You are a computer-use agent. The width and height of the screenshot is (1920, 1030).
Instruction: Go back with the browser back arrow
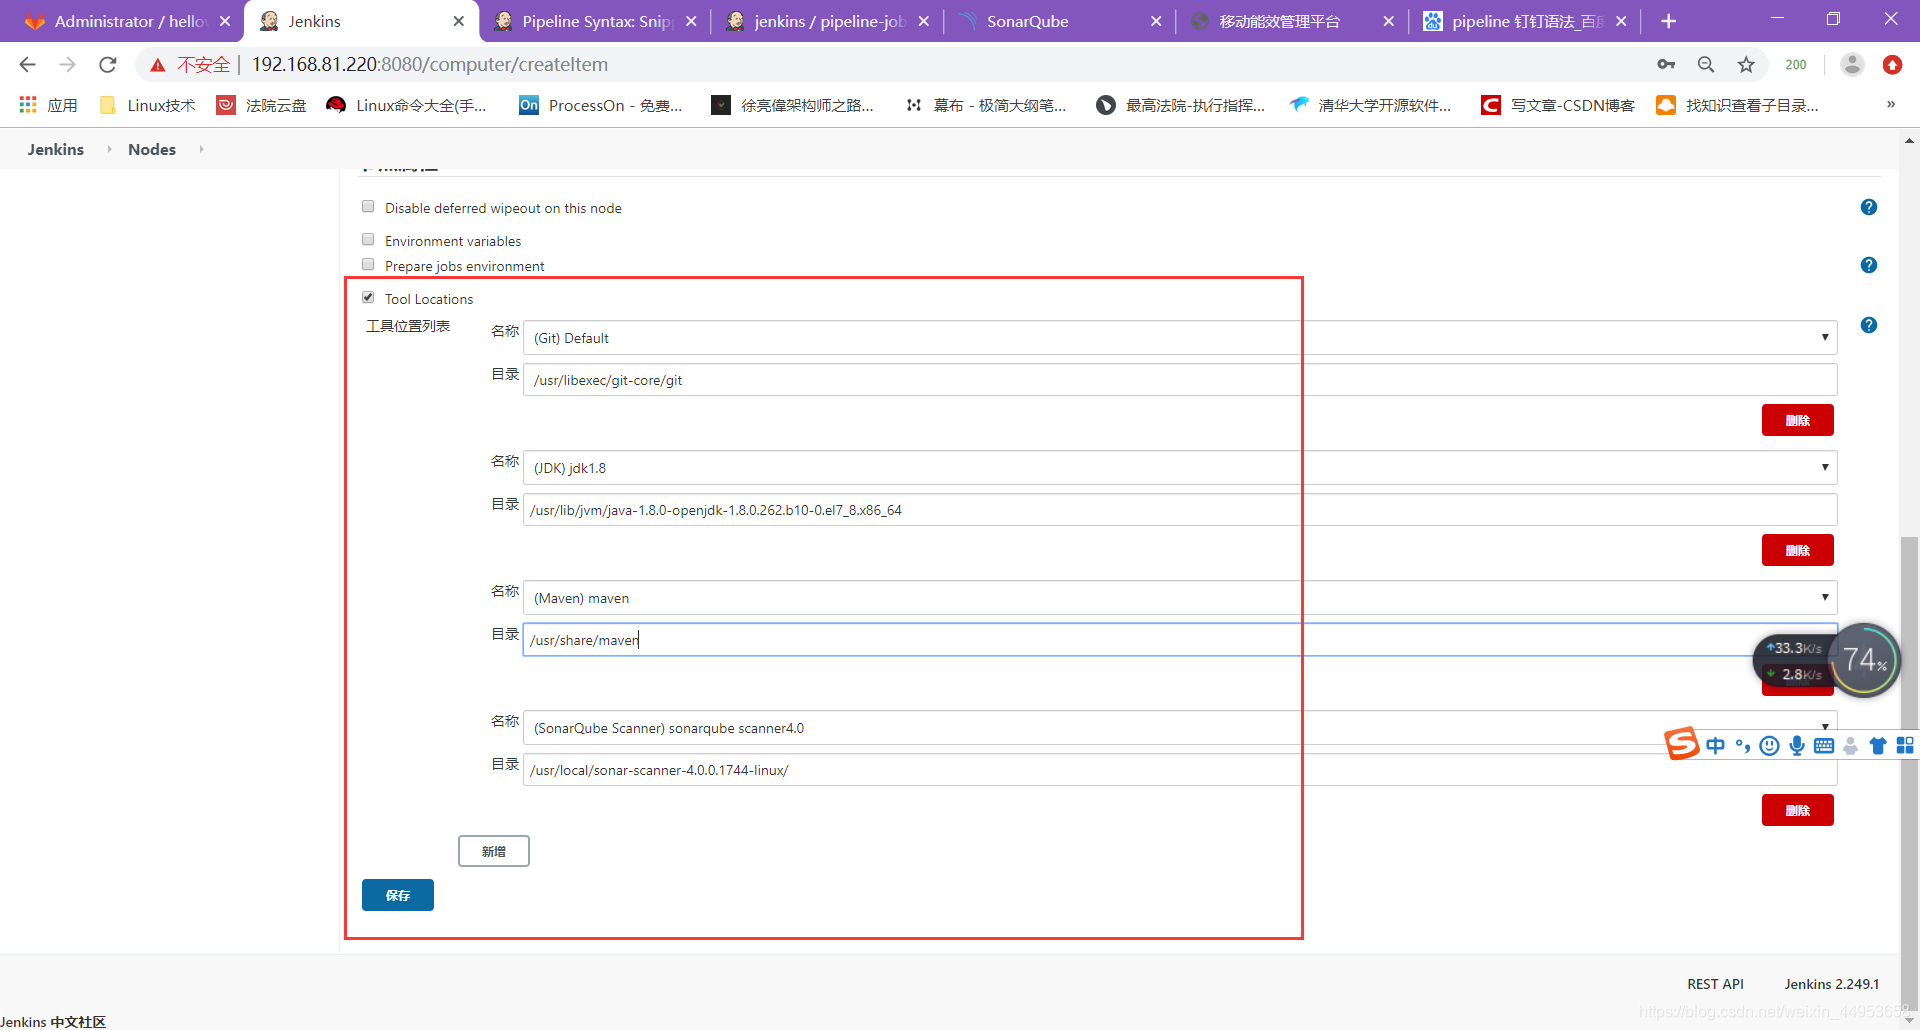pyautogui.click(x=27, y=65)
